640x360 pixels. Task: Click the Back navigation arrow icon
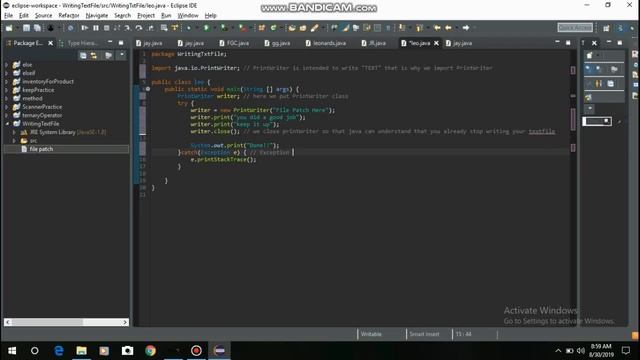click(x=448, y=28)
